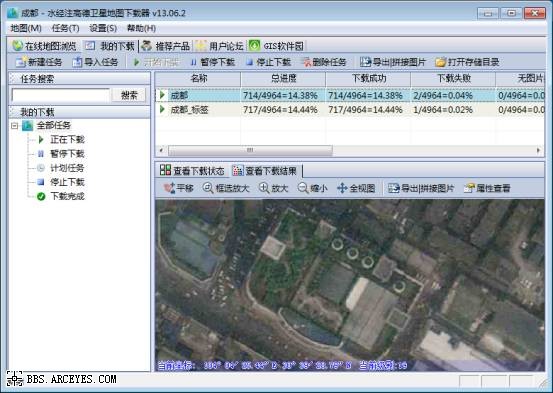Click the 删除任务 icon in toolbar
Viewport: 553px width, 393px height.
[x=307, y=62]
